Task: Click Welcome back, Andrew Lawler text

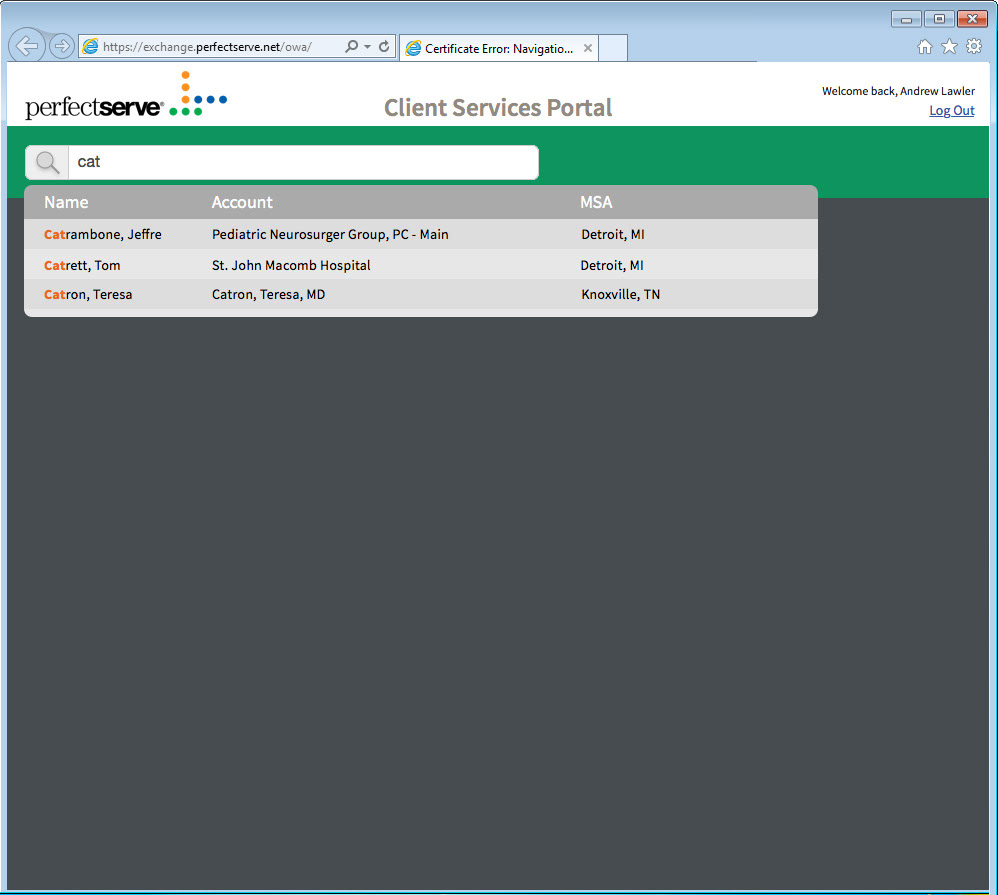Action: tap(898, 91)
